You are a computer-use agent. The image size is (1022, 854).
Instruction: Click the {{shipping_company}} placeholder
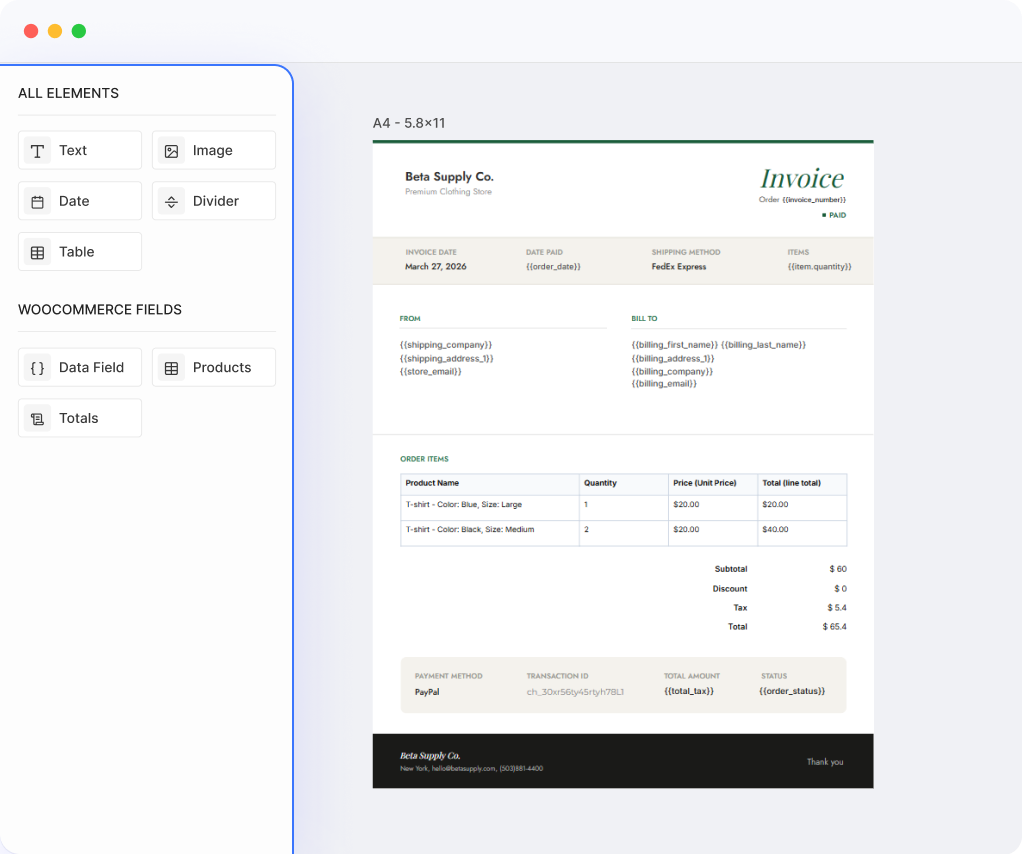point(446,345)
